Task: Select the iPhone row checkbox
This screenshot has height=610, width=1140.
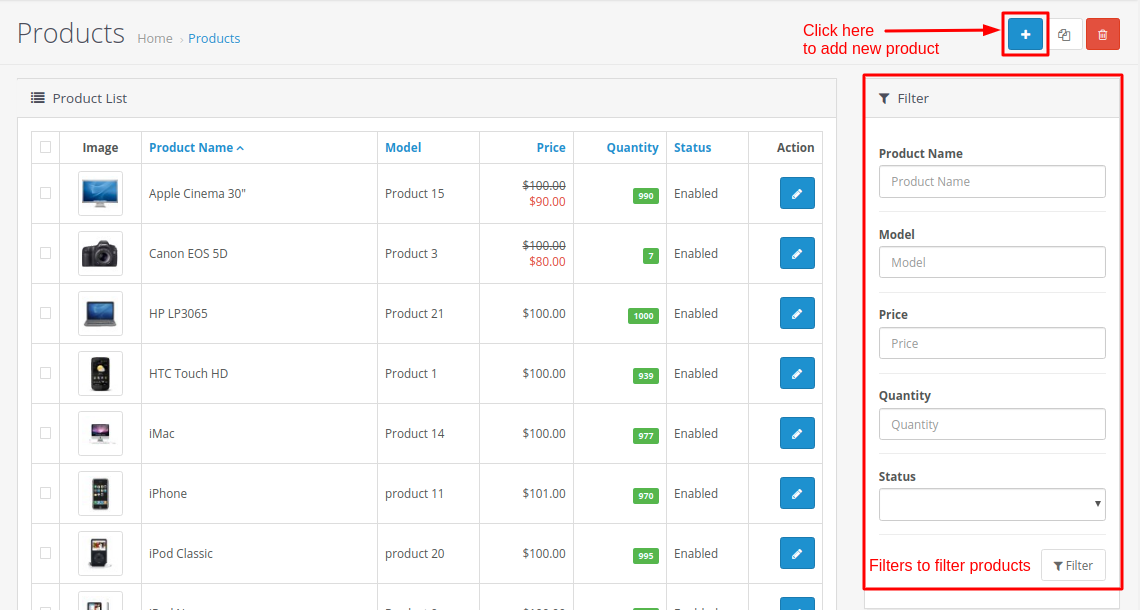Action: pos(46,493)
